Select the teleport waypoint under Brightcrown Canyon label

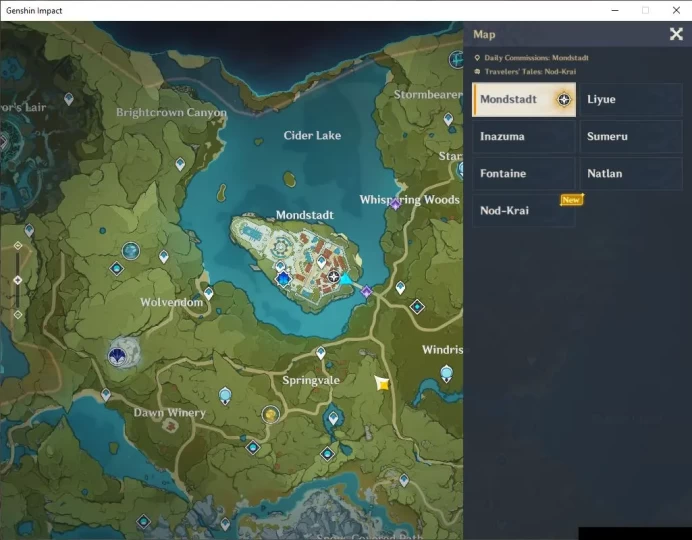[x=180, y=164]
